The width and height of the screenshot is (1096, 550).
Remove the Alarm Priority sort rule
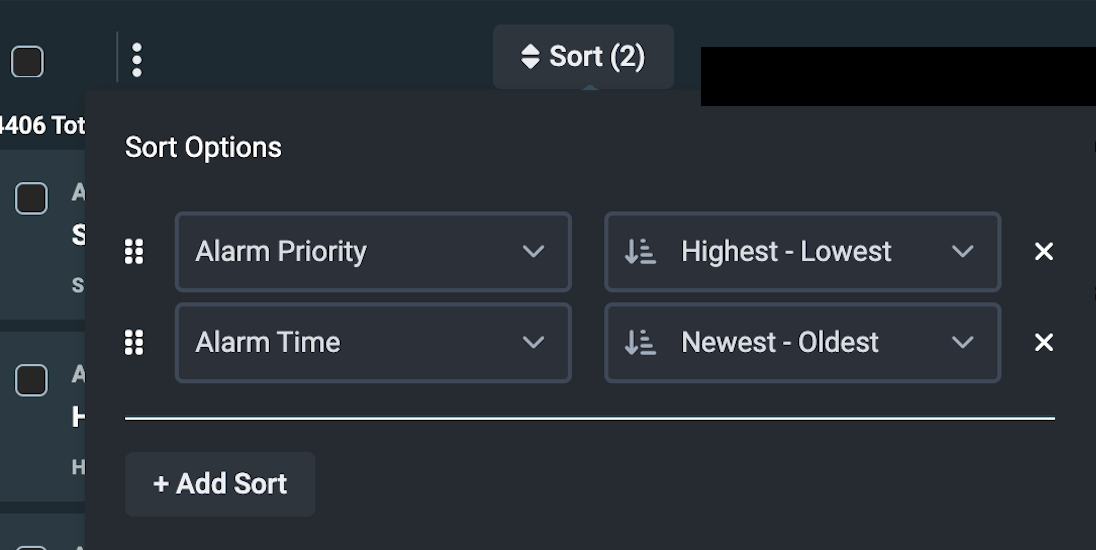pyautogui.click(x=1043, y=252)
